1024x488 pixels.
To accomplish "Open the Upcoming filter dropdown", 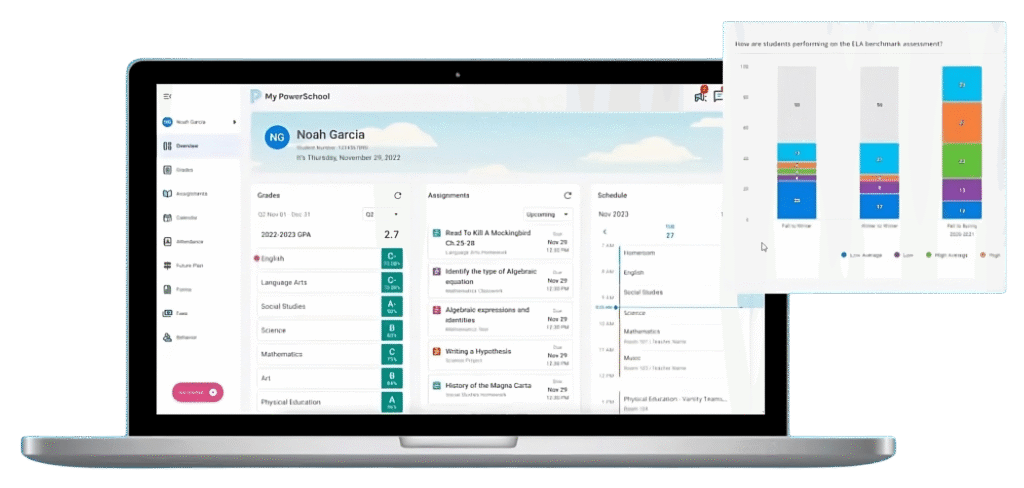I will [548, 214].
